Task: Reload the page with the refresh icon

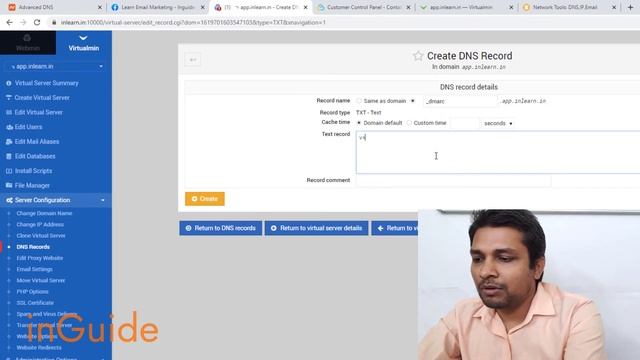Action: pos(37,22)
